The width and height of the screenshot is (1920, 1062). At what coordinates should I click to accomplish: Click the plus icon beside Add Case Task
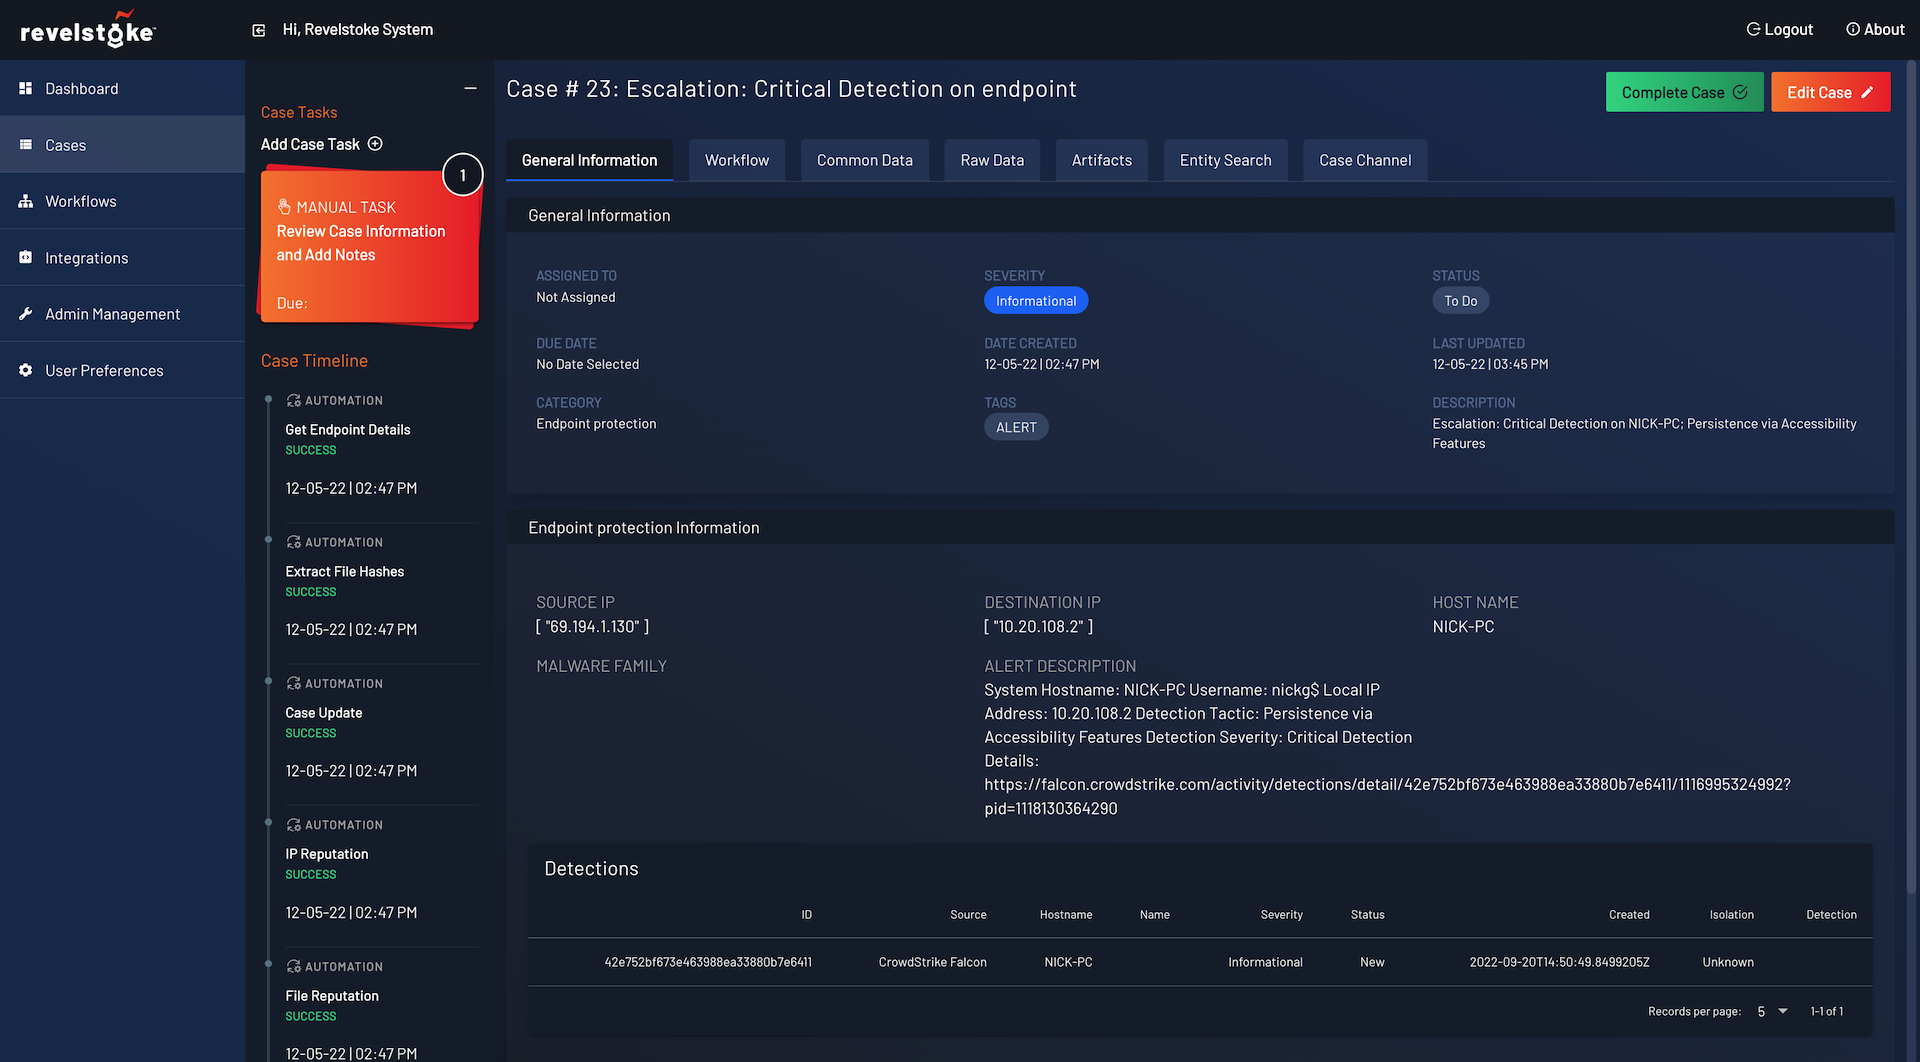pyautogui.click(x=375, y=144)
